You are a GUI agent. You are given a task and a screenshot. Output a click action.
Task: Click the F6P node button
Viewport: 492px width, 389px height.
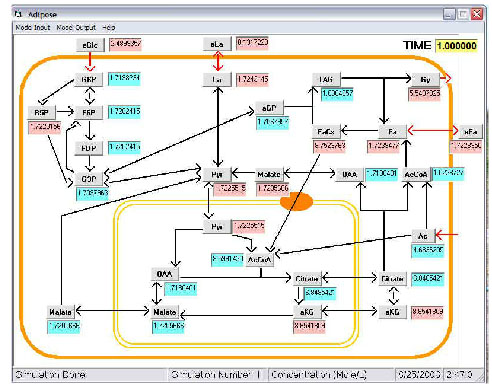click(x=88, y=112)
